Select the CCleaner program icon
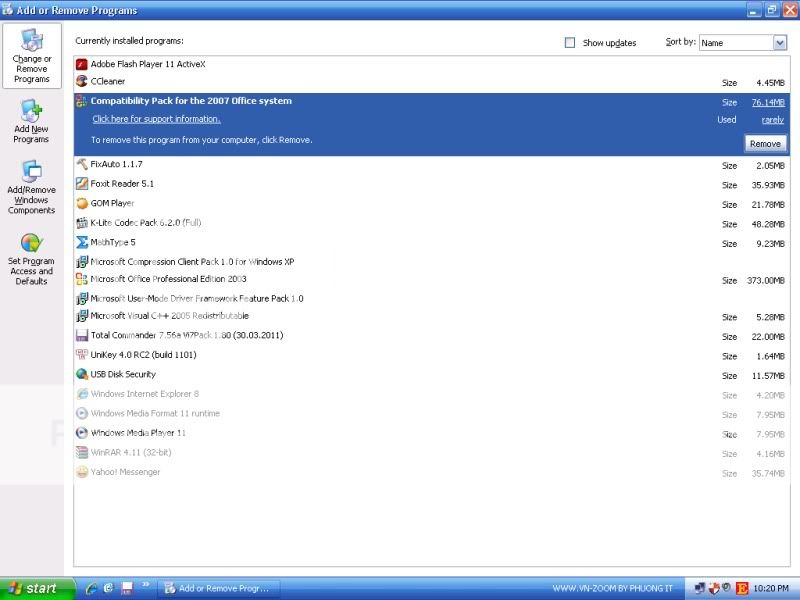This screenshot has width=800, height=600. [82, 81]
